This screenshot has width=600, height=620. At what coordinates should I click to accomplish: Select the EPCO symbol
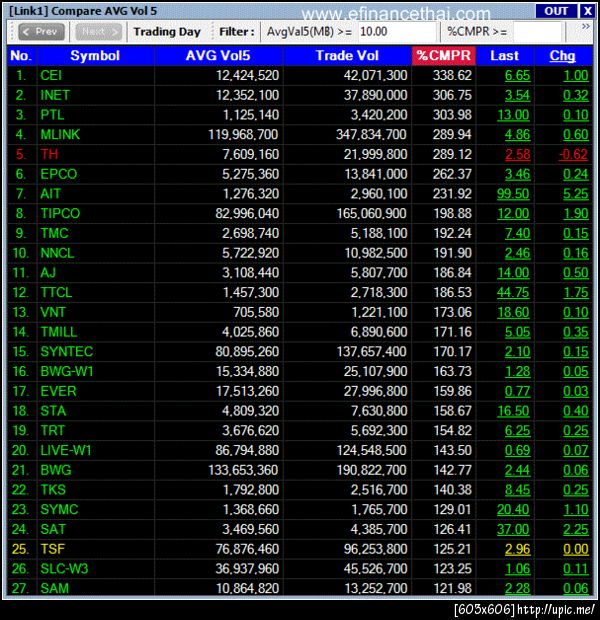coord(59,174)
